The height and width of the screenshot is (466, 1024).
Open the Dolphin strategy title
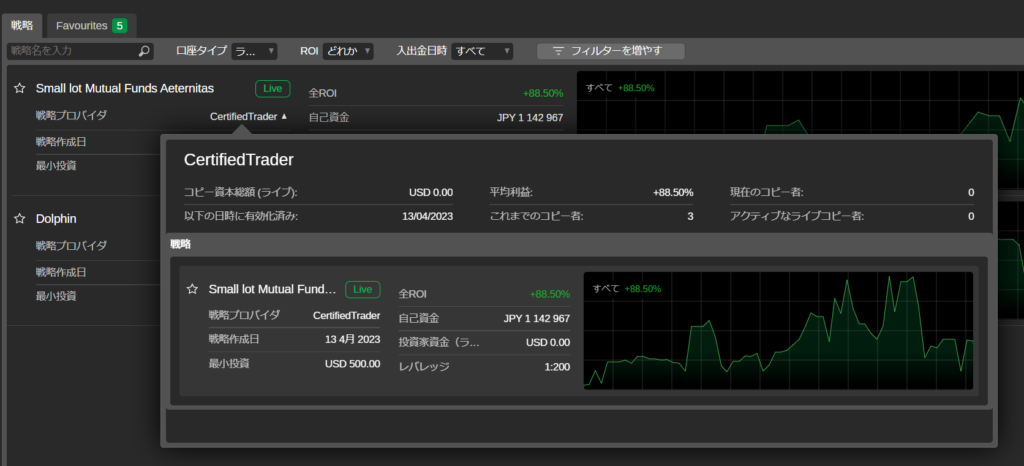pos(56,219)
